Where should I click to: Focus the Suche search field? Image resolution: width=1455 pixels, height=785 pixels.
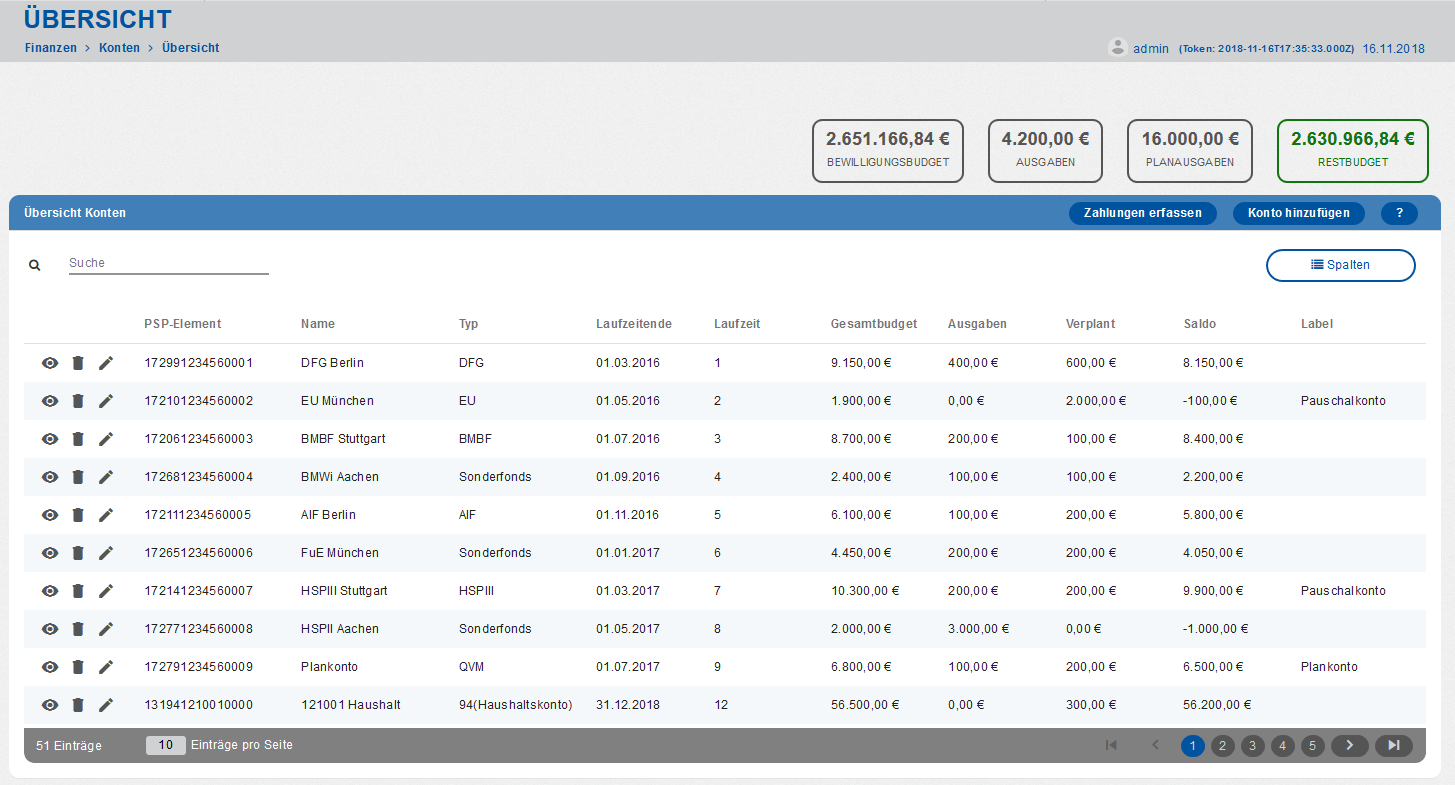coord(168,263)
